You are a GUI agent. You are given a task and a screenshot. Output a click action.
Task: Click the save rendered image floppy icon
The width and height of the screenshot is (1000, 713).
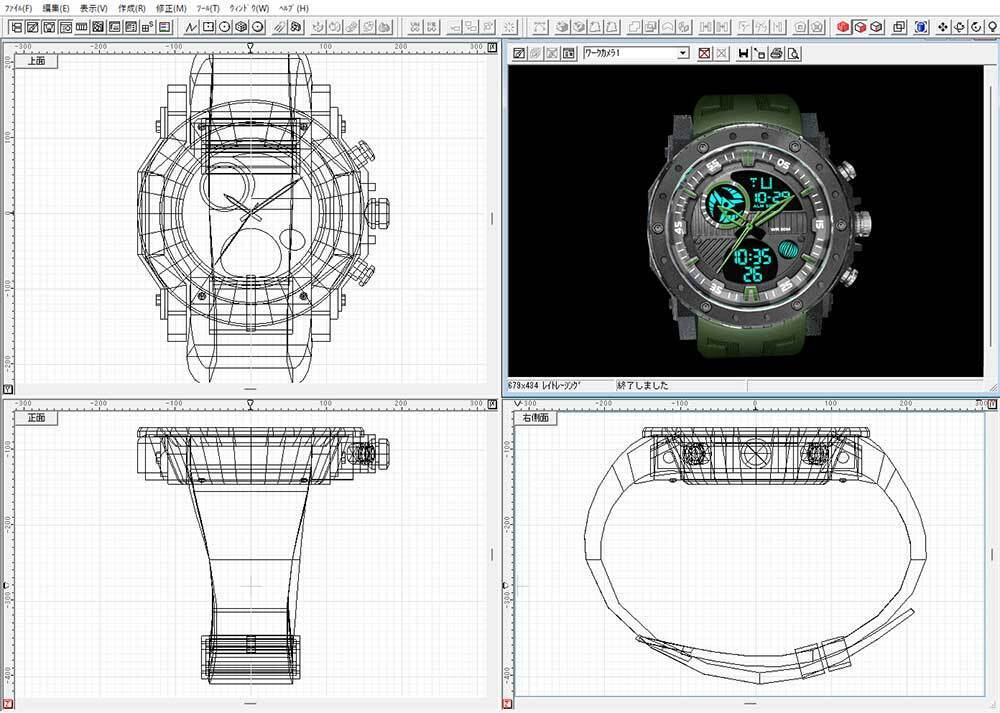[x=743, y=53]
